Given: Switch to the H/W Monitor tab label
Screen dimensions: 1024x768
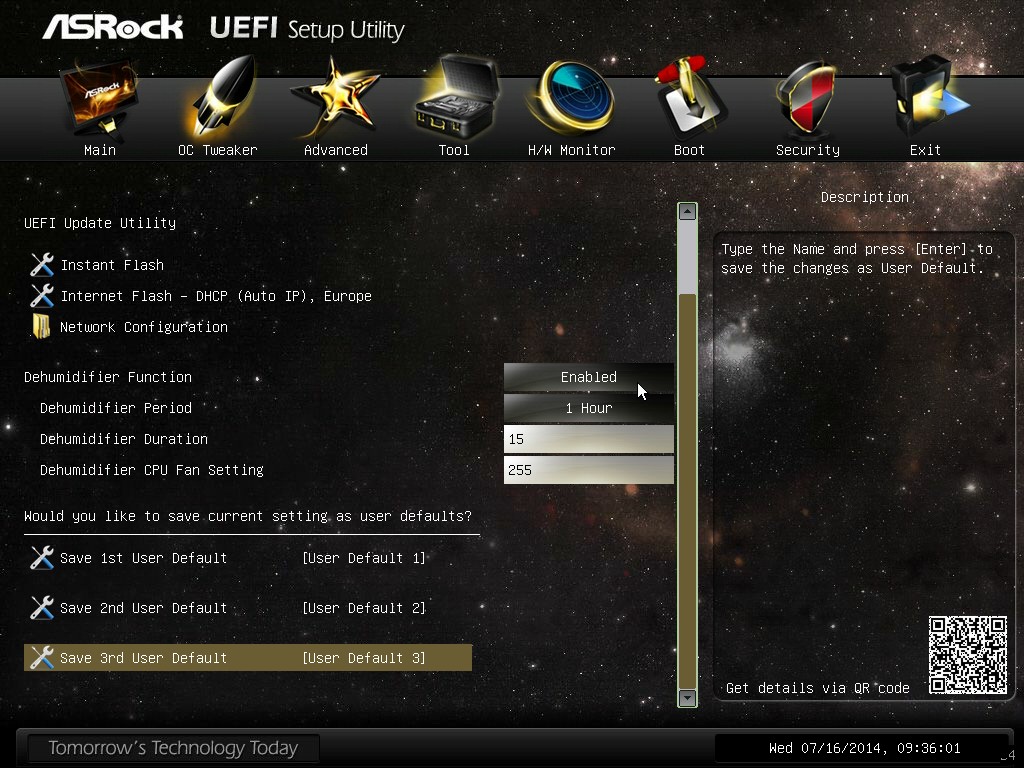Looking at the screenshot, I should (x=571, y=150).
